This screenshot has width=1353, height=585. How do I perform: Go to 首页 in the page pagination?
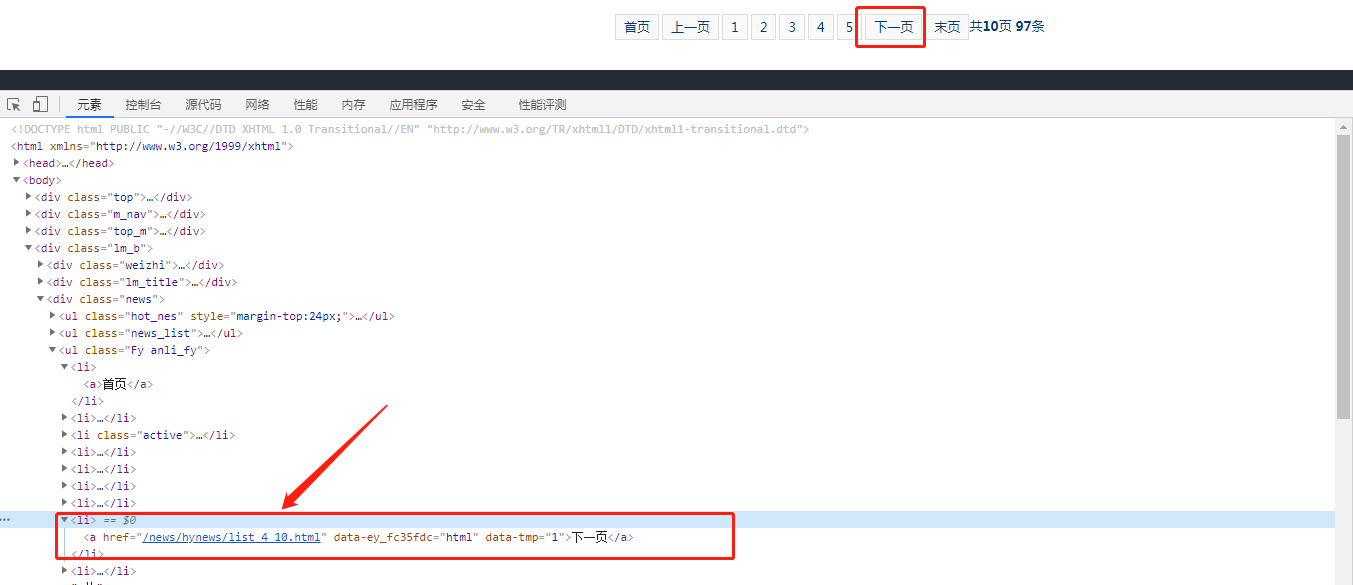point(637,27)
